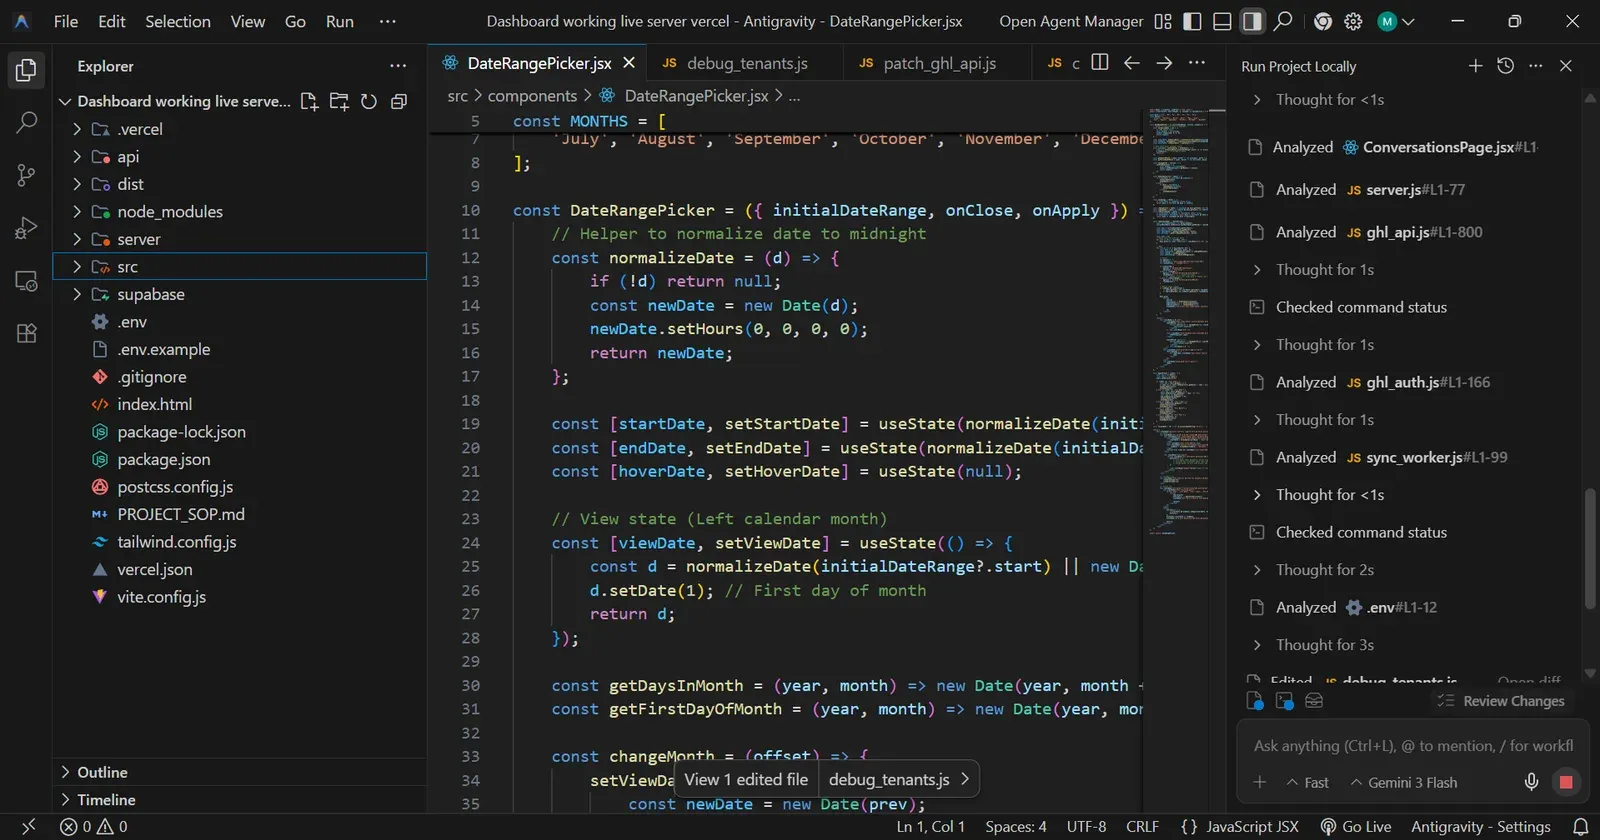1600x840 pixels.
Task: Toggle primary side bar visibility
Action: point(1192,21)
